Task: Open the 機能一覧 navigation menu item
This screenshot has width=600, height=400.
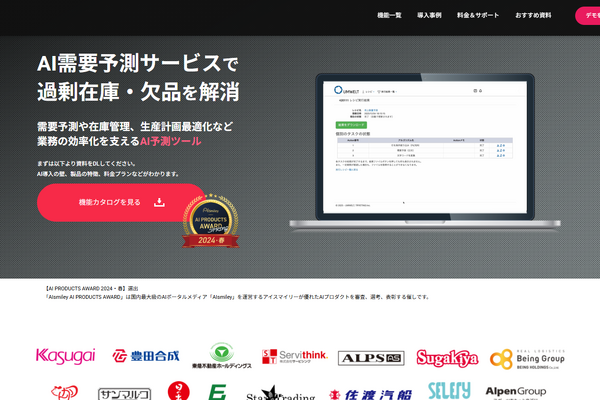Action: [389, 15]
